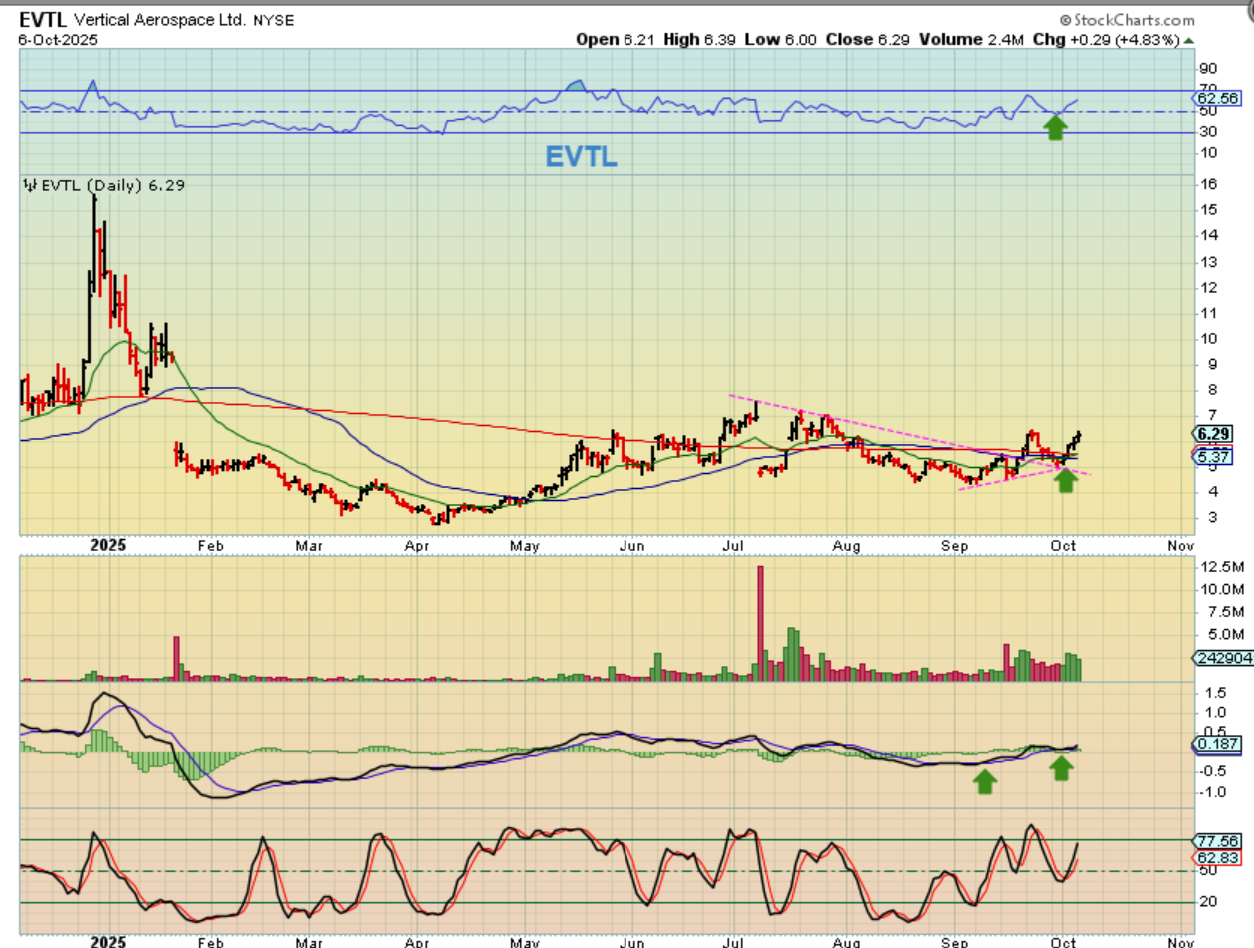Screen dimensions: 1254x948
Task: Click the large blue EVTL watermark label
Action: click(x=581, y=157)
